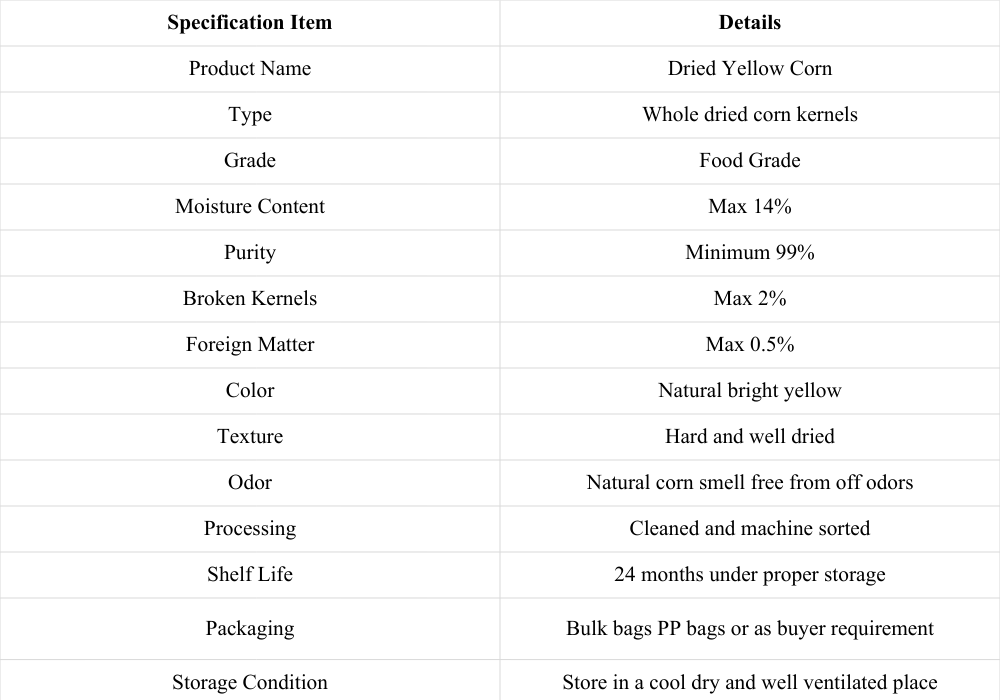The height and width of the screenshot is (700, 1000).
Task: Select the Minimum 99% purity cell
Action: [x=750, y=253]
